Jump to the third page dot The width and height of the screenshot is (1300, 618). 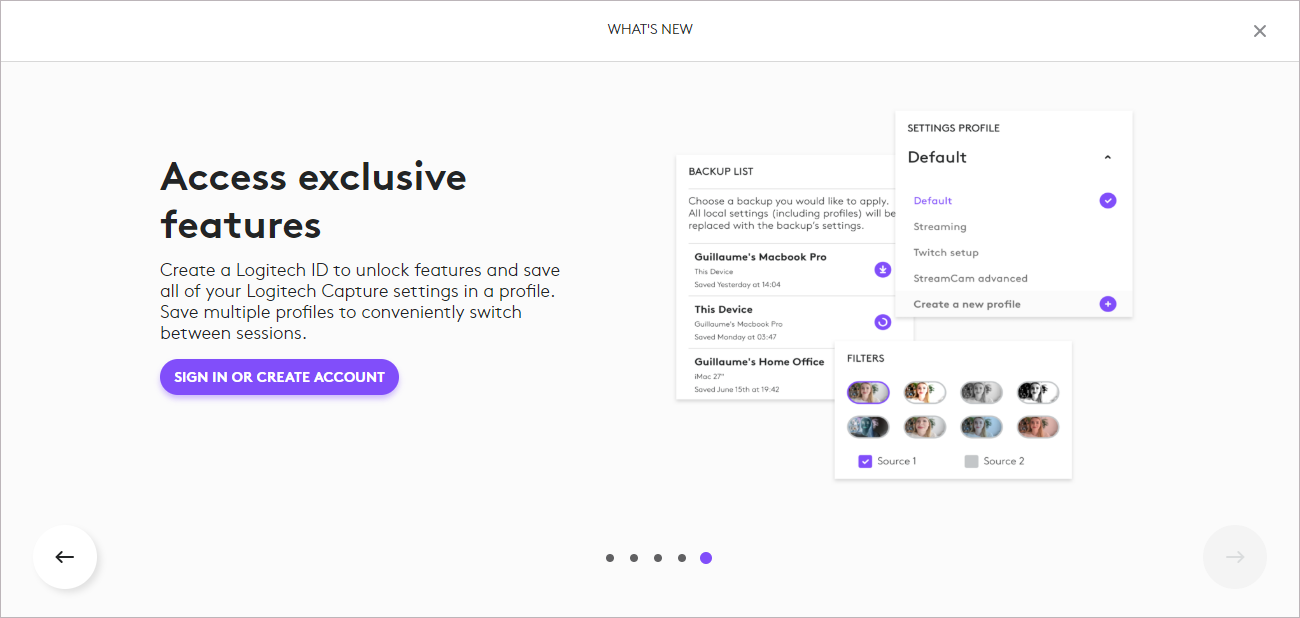pos(658,558)
